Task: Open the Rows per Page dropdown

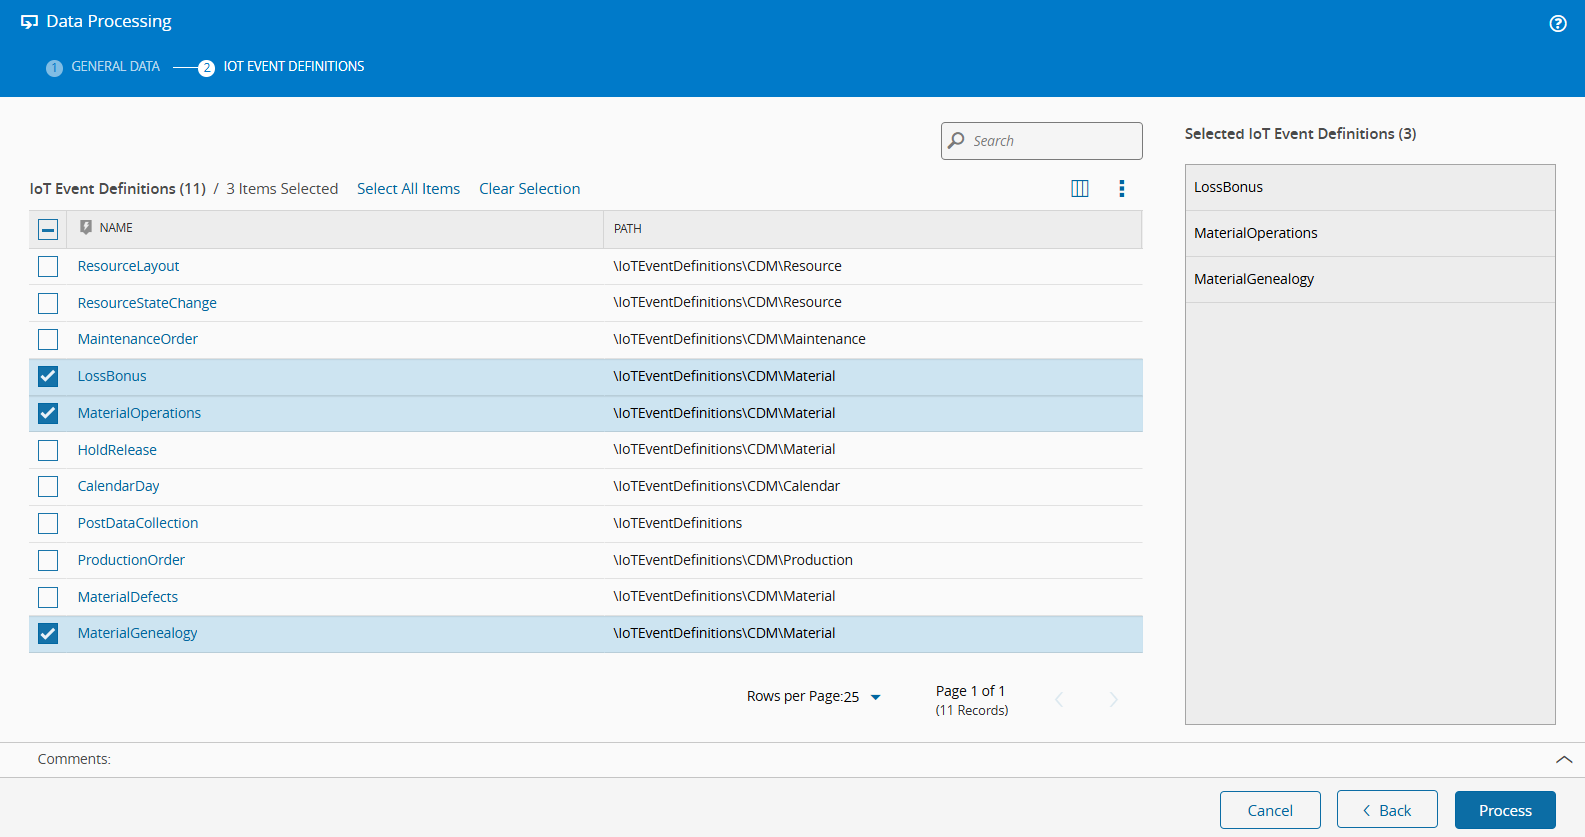Action: coord(875,697)
